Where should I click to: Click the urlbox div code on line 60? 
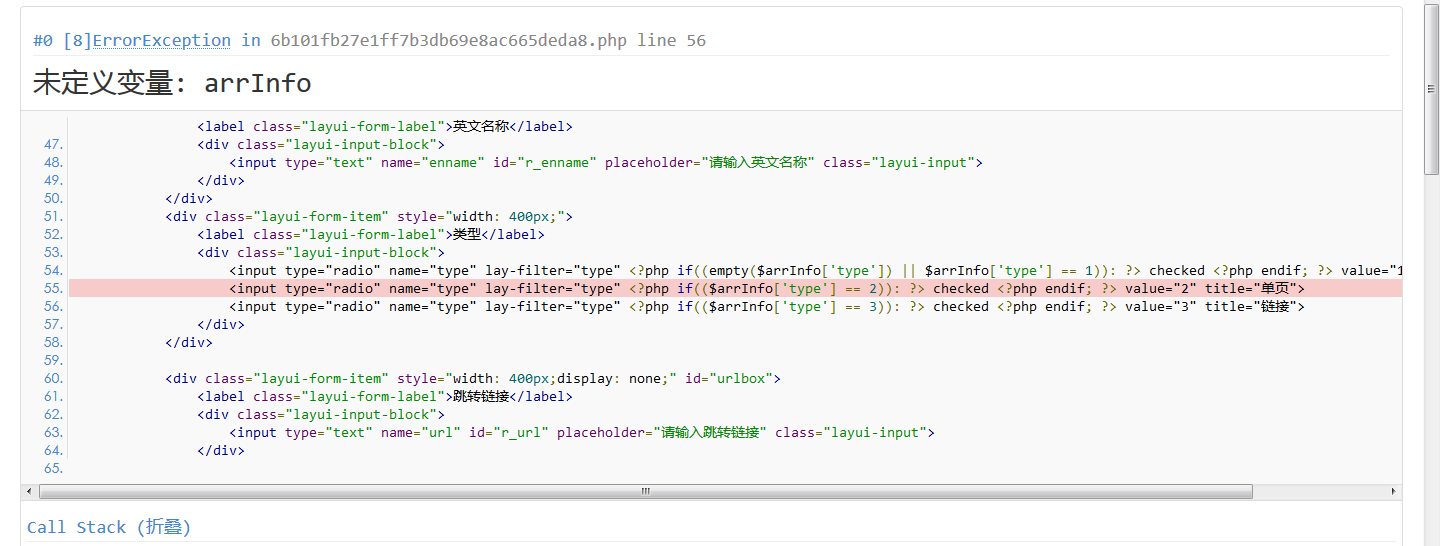[x=473, y=378]
